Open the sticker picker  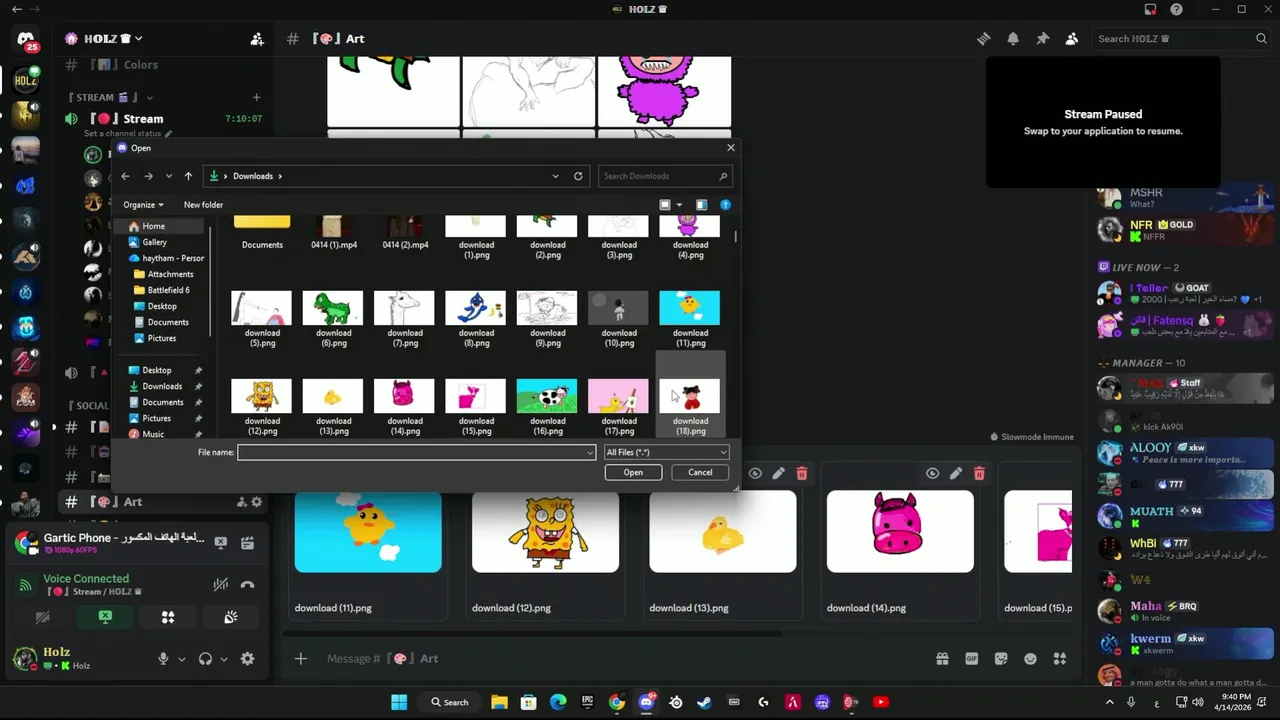pyautogui.click(x=1001, y=659)
